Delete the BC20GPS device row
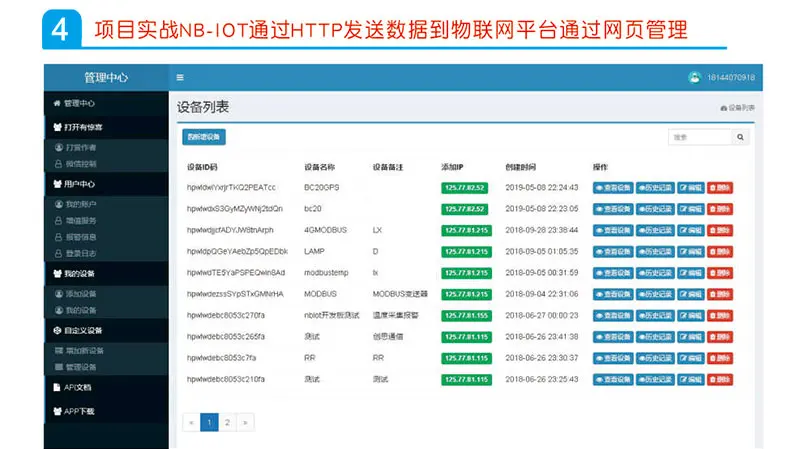Viewport: 800px width, 449px height. pyautogui.click(x=720, y=188)
